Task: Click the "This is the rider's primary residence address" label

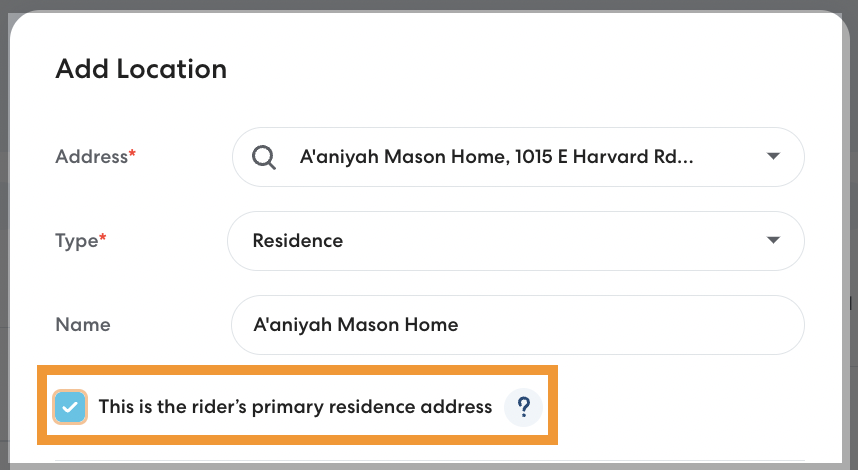Action: coord(295,407)
